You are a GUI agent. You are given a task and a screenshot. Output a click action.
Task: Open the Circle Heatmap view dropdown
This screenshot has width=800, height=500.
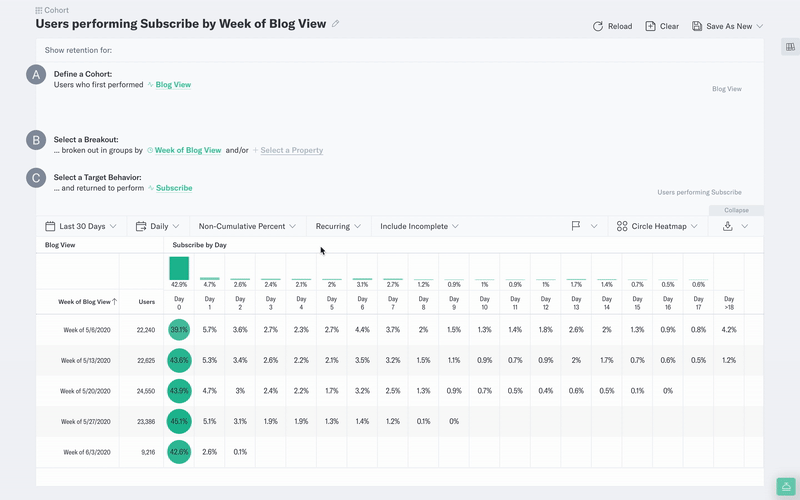tap(657, 226)
